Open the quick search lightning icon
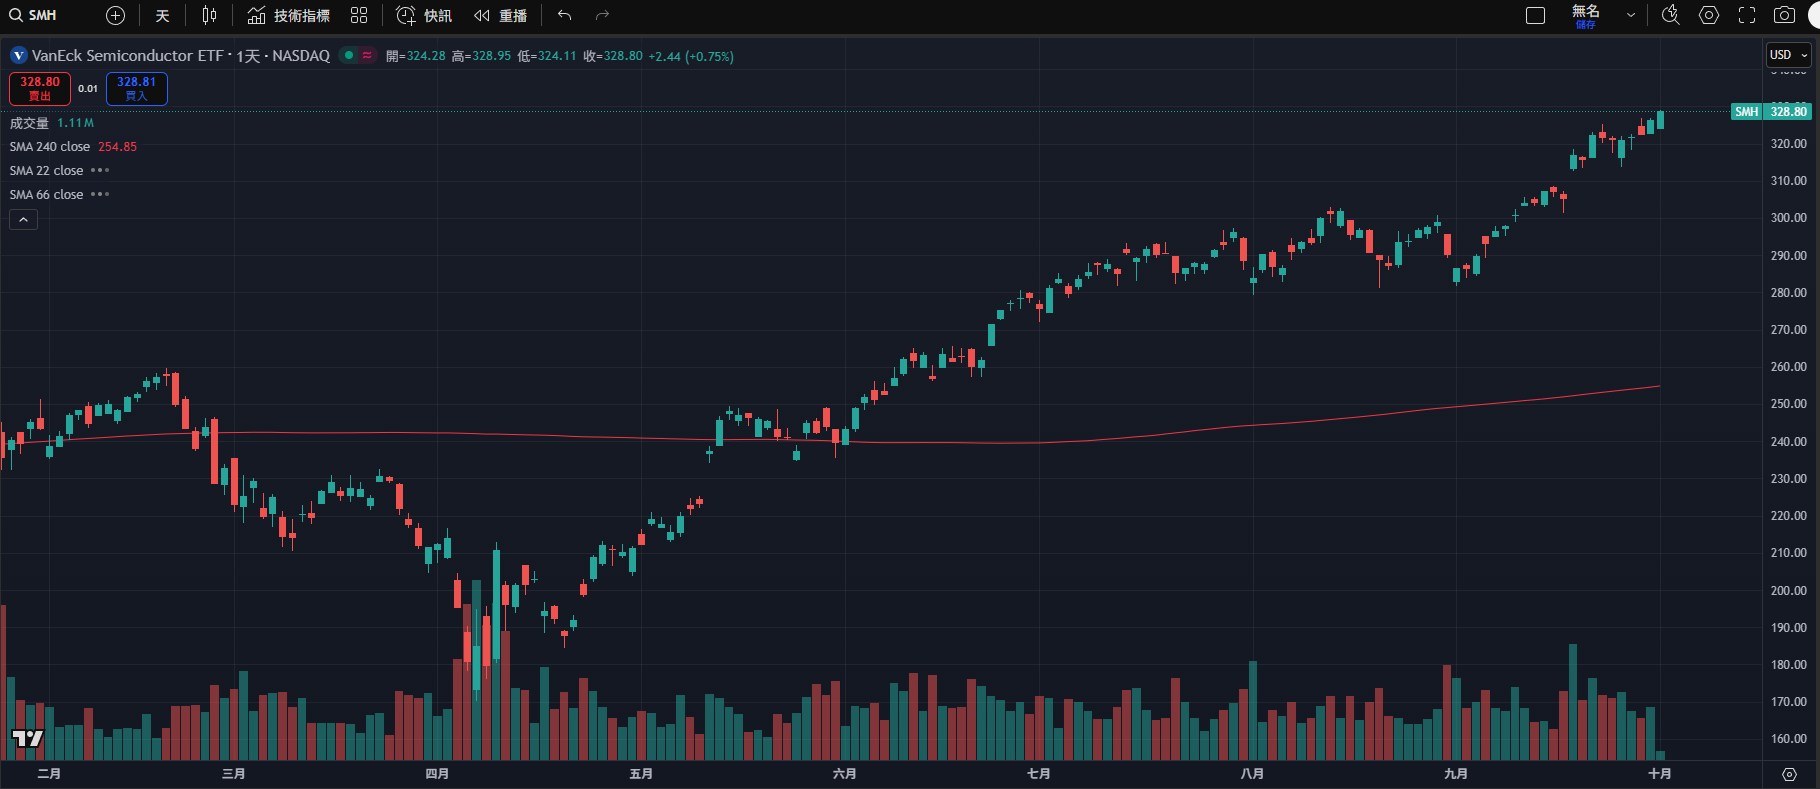The image size is (1820, 789). pos(1670,15)
